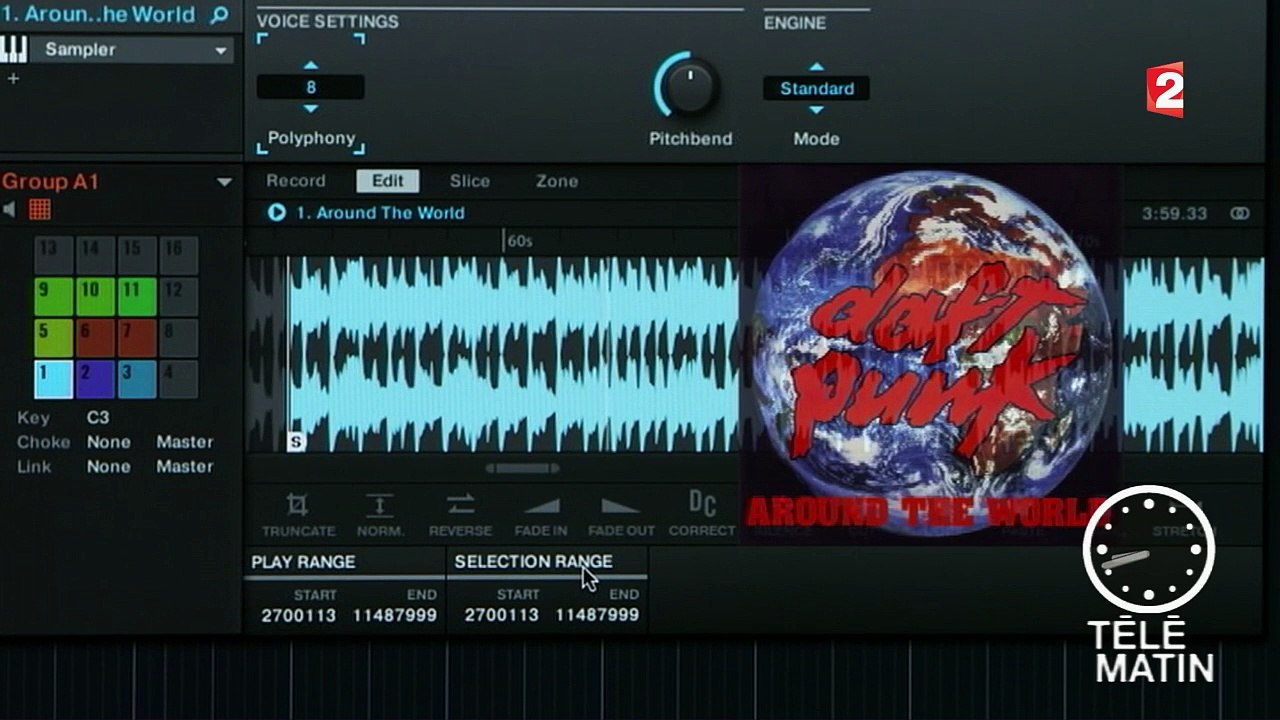
Task: Select blue pad 3
Action: 137,380
